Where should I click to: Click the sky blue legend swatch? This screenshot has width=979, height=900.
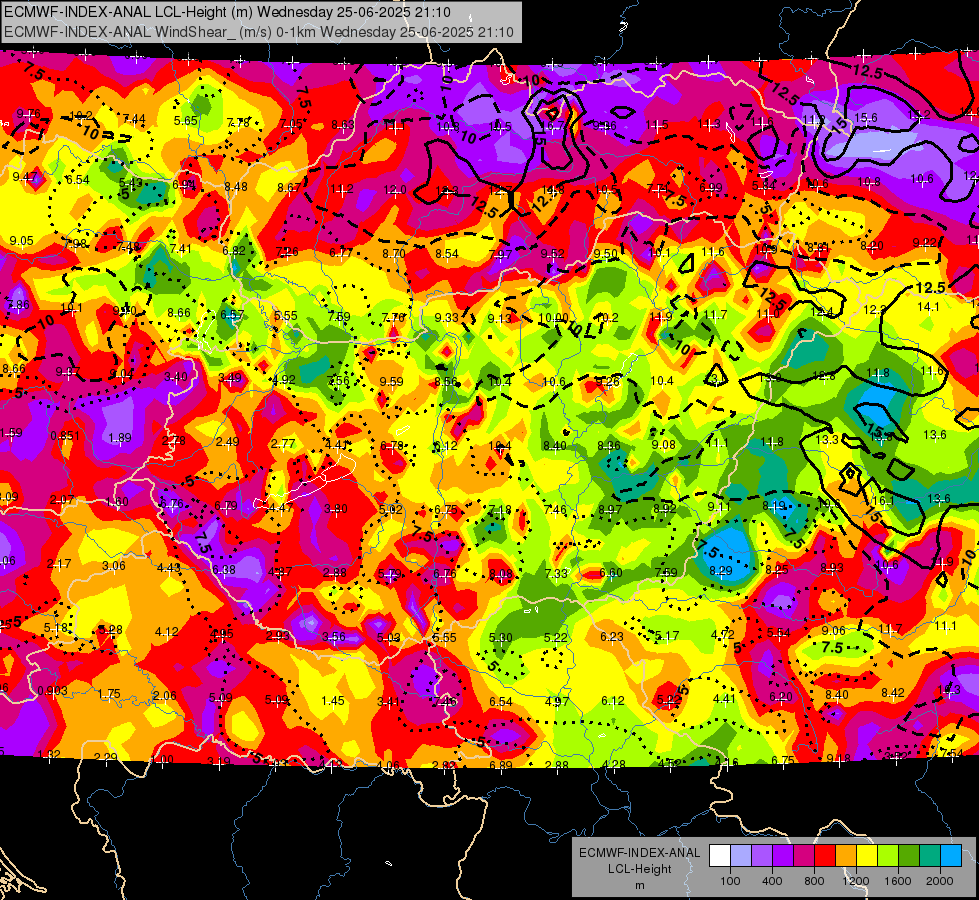pyautogui.click(x=951, y=856)
